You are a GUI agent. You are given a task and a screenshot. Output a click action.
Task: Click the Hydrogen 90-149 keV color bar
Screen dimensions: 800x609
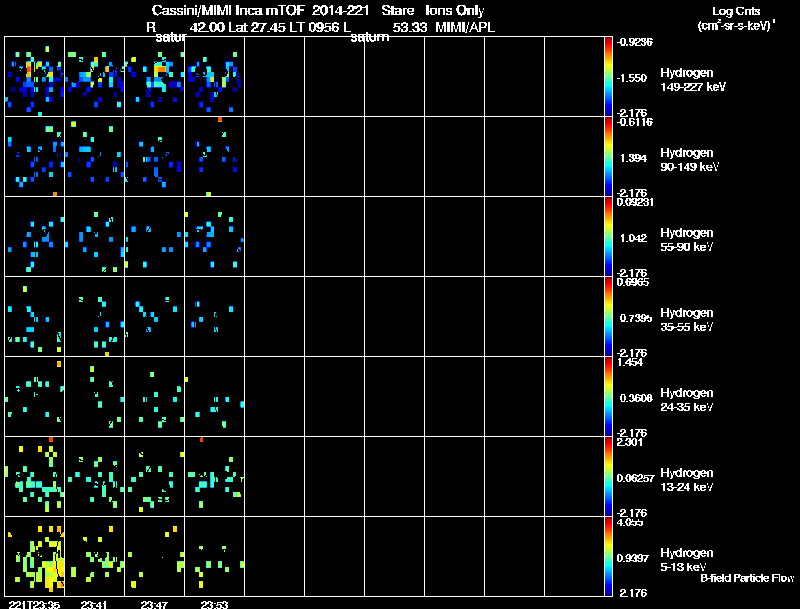[608, 157]
